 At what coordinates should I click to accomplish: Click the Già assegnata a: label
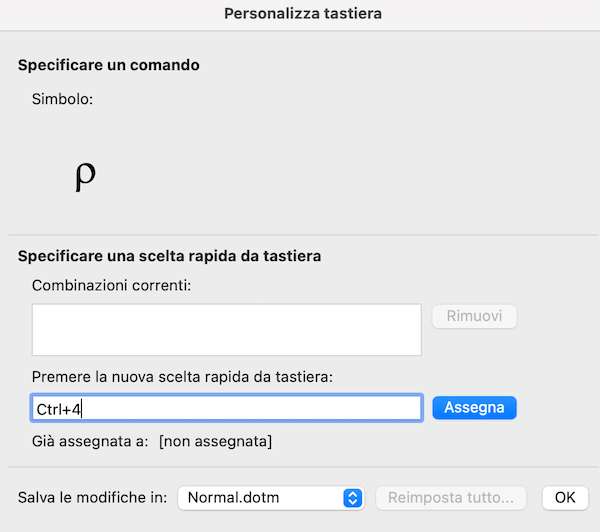90,441
